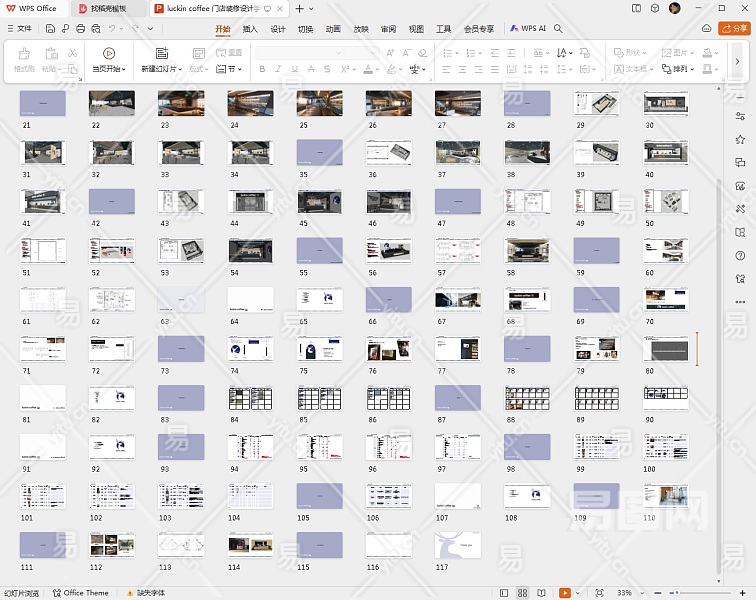
Task: Click the search magnifier icon beside WPS AI
Action: 558,29
